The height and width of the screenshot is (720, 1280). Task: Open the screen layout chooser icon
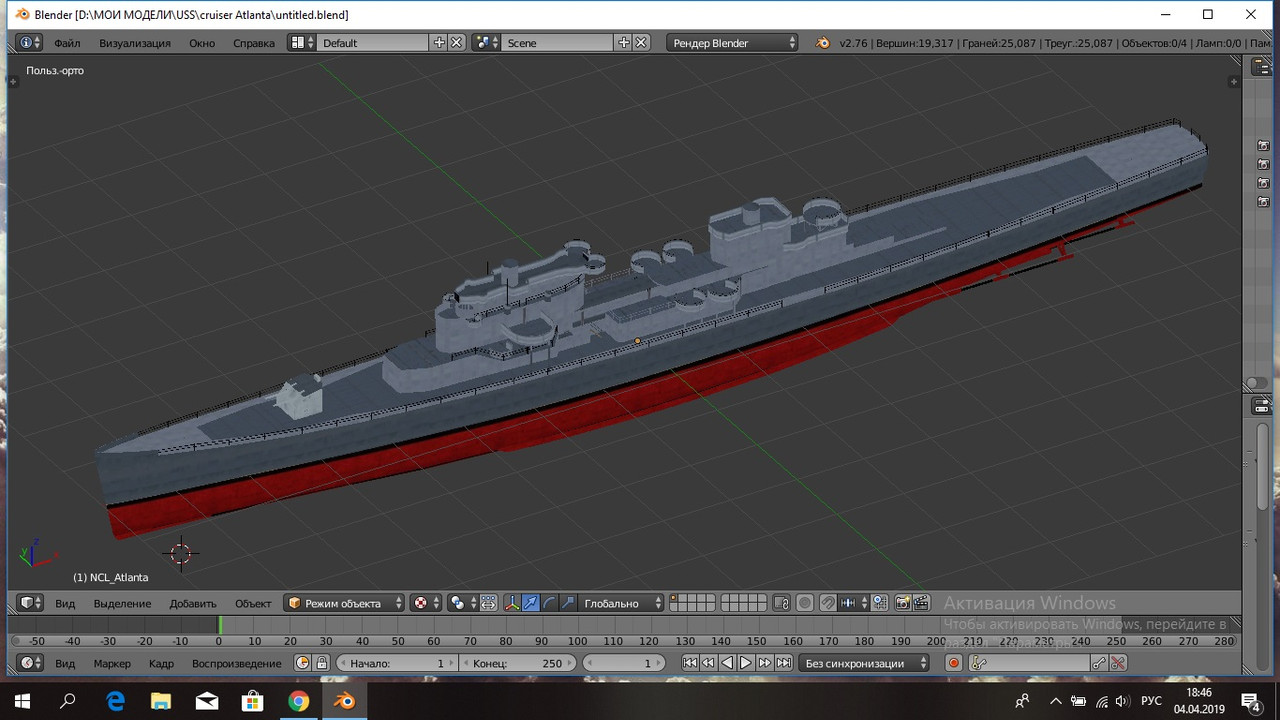(x=301, y=43)
